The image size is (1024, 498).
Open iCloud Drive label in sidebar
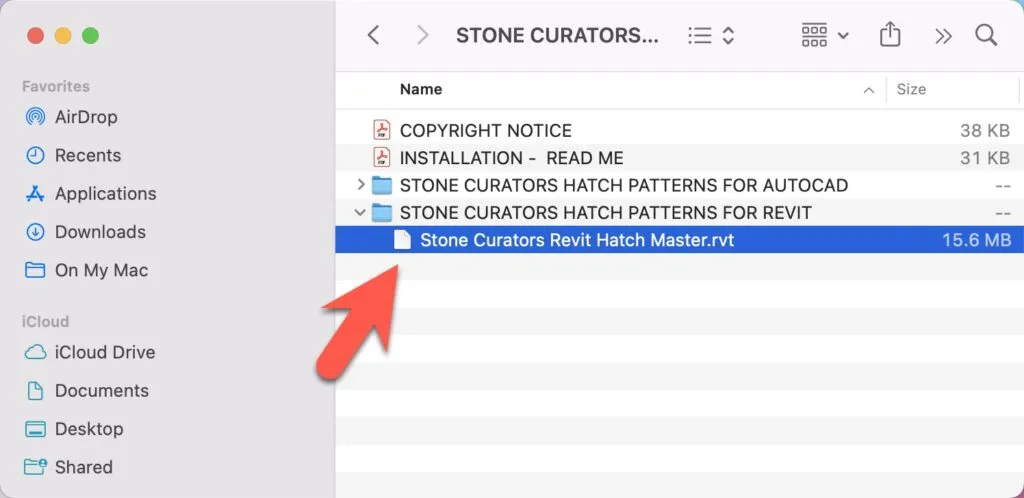click(x=105, y=352)
